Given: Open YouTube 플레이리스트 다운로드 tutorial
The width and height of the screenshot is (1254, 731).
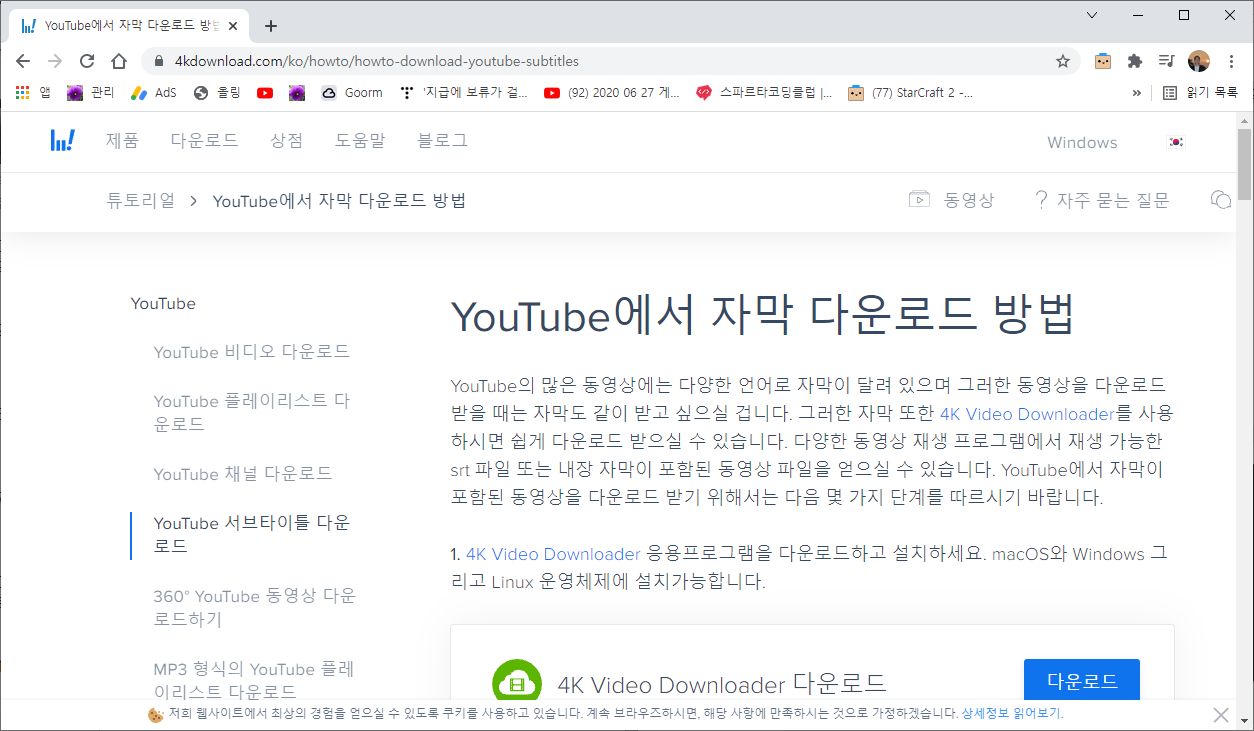Looking at the screenshot, I should (252, 413).
